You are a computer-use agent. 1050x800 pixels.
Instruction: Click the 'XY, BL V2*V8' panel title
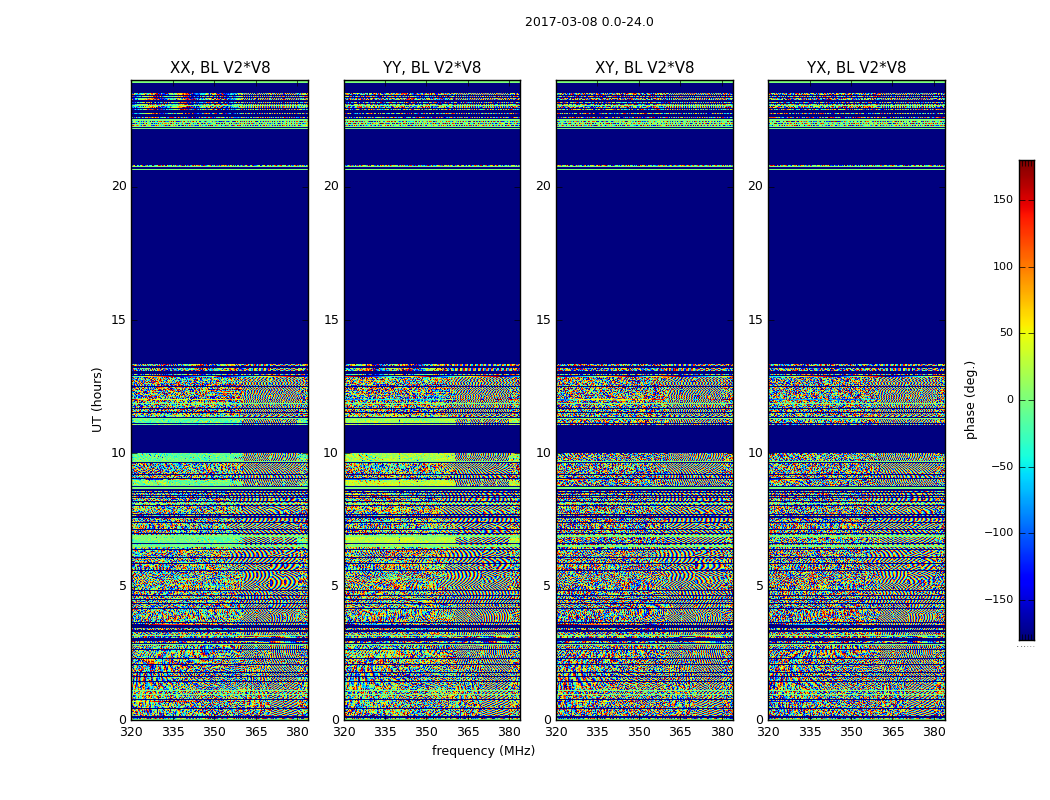[x=645, y=68]
